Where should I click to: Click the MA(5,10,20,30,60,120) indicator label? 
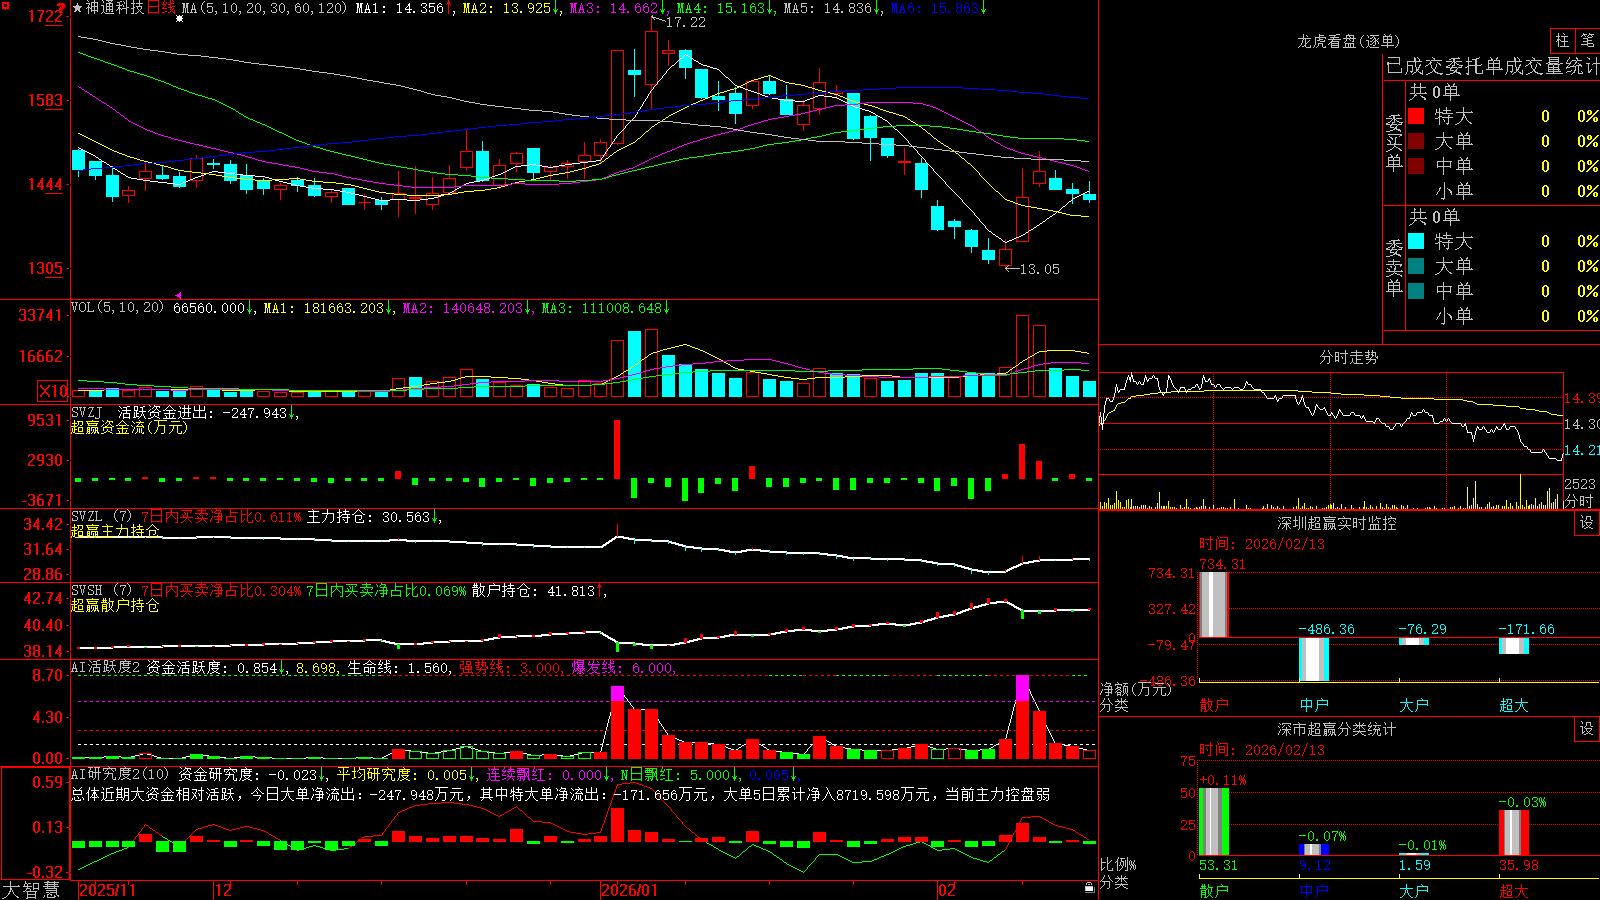(265, 8)
